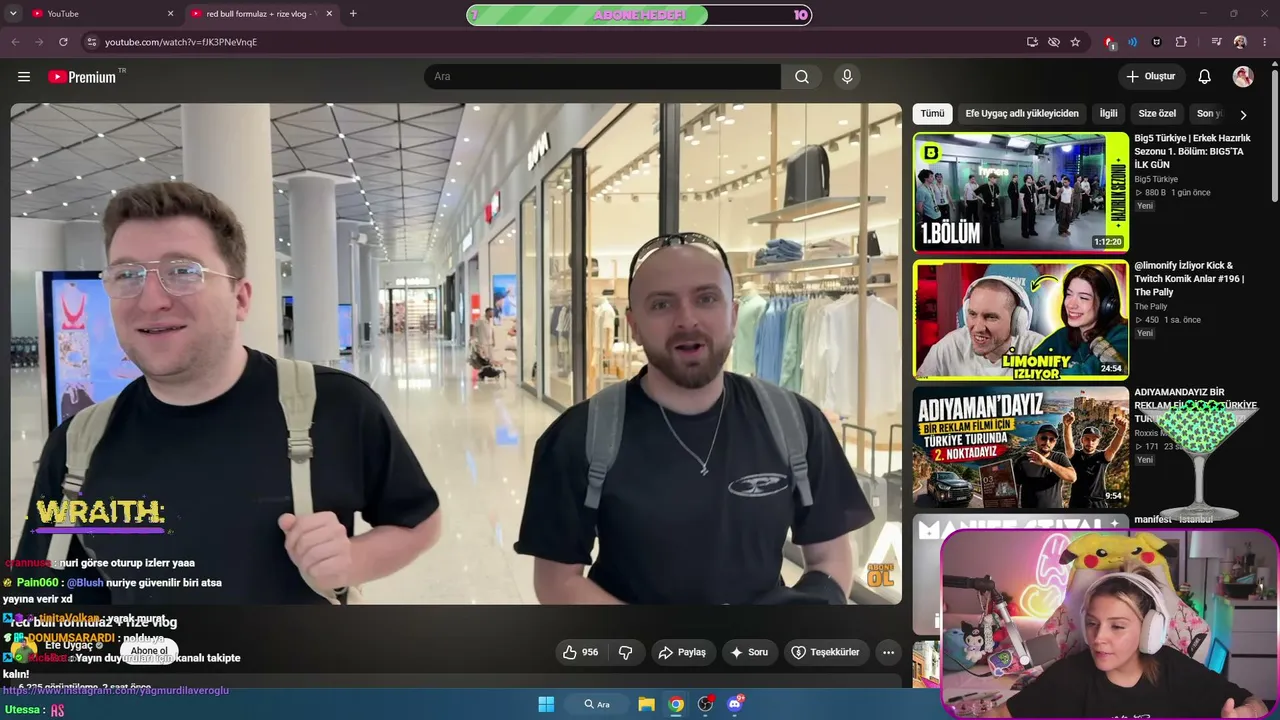Screen dimensions: 1280x720
Task: Open the Big5 Türkiye Erkek Hazırlık Sezonu title
Action: 1194,152
